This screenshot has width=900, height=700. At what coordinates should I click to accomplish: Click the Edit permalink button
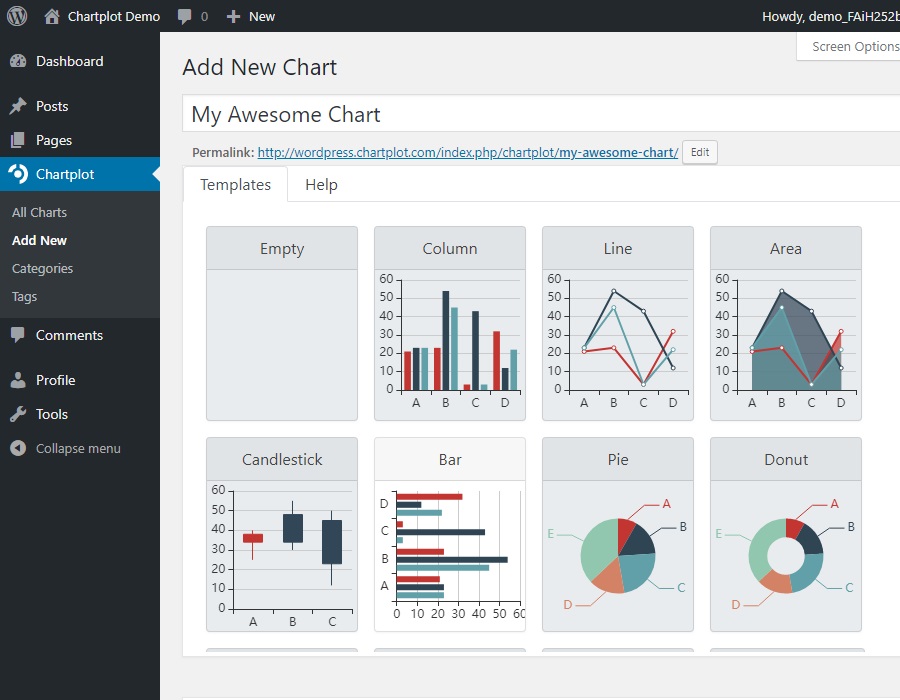(700, 152)
